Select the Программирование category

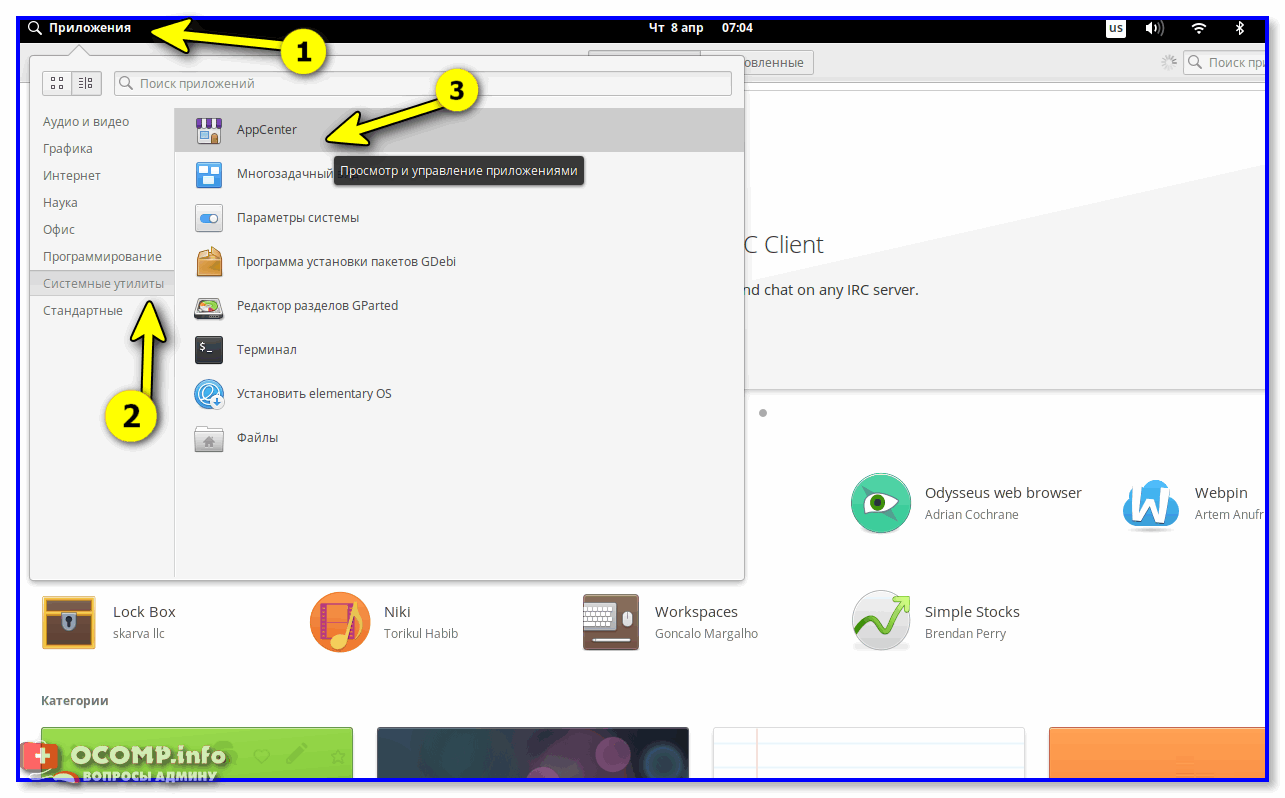pos(102,257)
